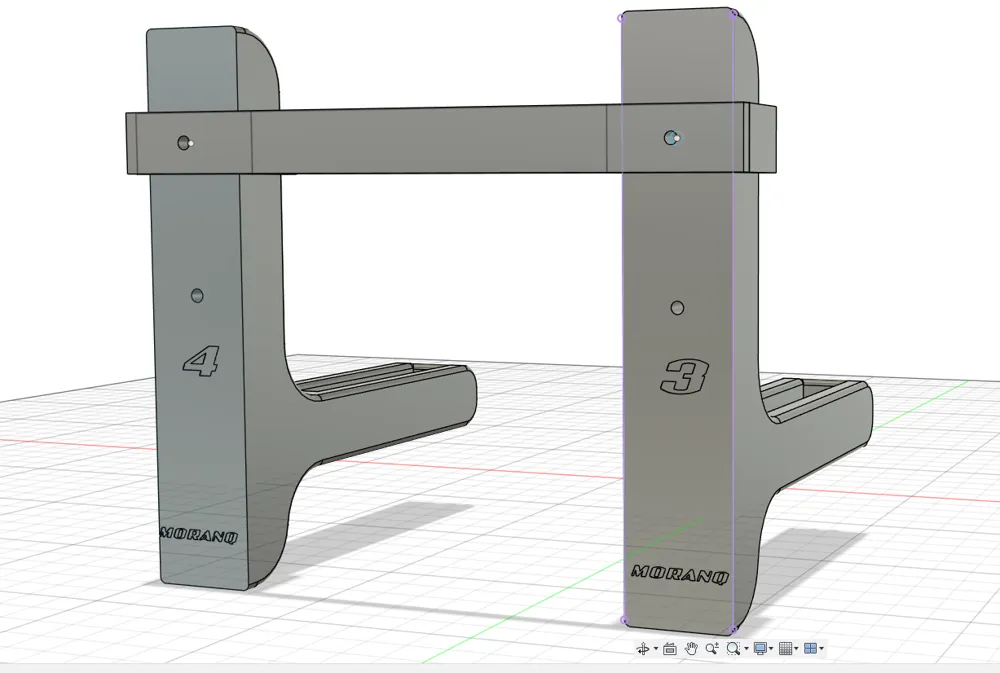Click the Viewports icon
Screen dimensions: 1000x673
point(812,648)
